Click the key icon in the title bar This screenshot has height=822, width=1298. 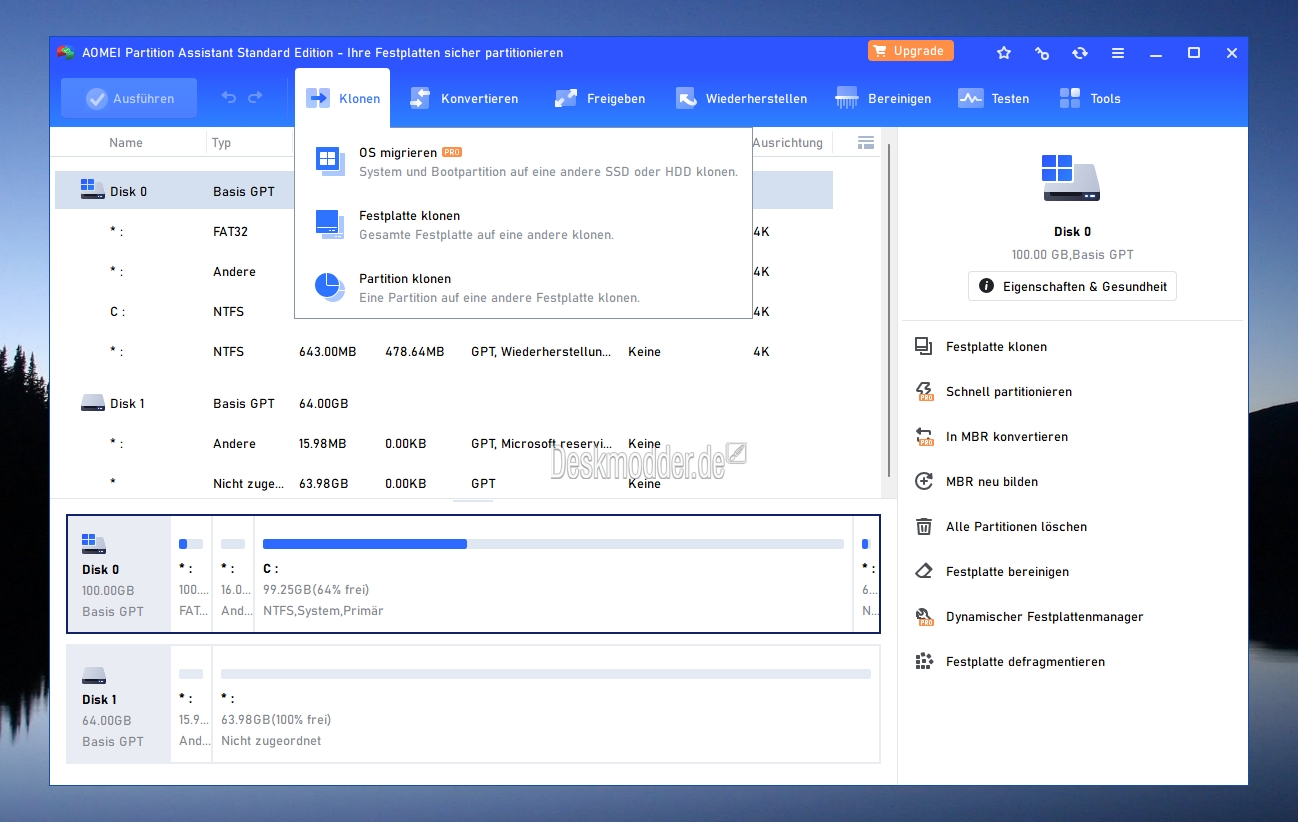tap(1042, 53)
